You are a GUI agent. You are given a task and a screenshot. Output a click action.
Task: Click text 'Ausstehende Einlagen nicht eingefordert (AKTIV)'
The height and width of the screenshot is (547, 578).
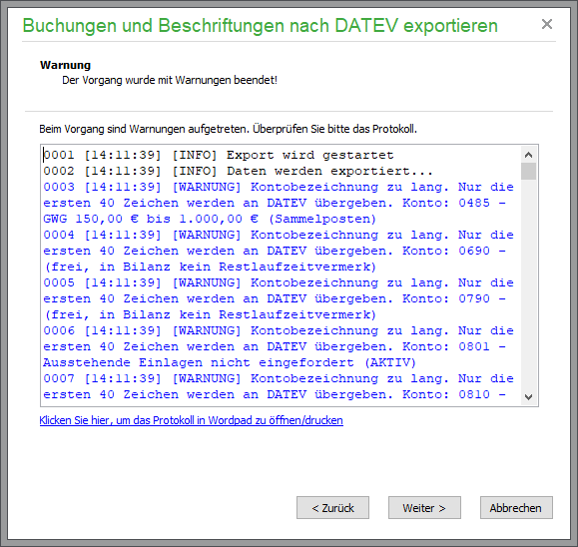(229, 363)
